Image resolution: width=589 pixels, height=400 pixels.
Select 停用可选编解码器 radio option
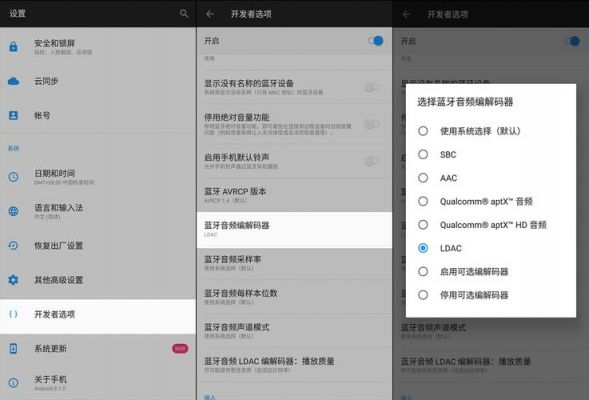click(x=423, y=295)
